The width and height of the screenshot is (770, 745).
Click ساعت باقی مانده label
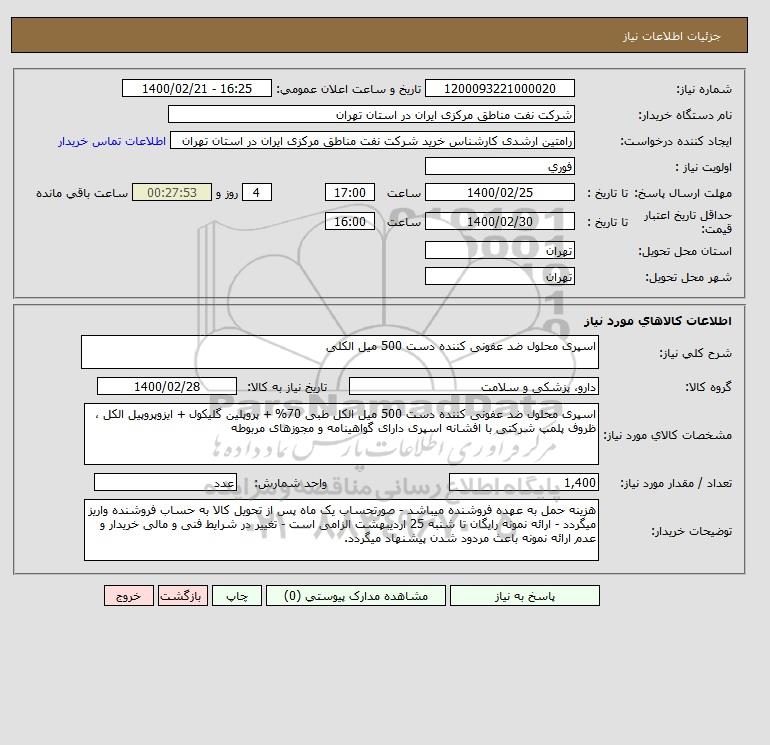click(x=82, y=193)
